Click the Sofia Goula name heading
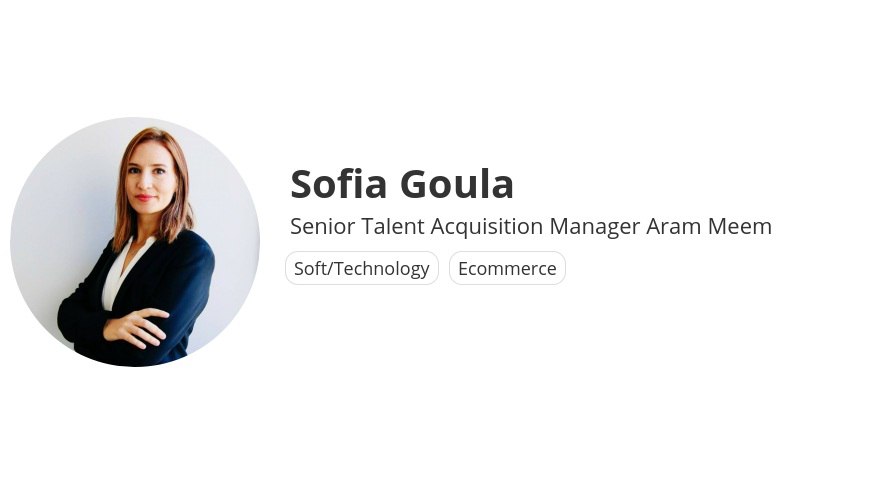876x485 pixels. pyautogui.click(x=402, y=184)
